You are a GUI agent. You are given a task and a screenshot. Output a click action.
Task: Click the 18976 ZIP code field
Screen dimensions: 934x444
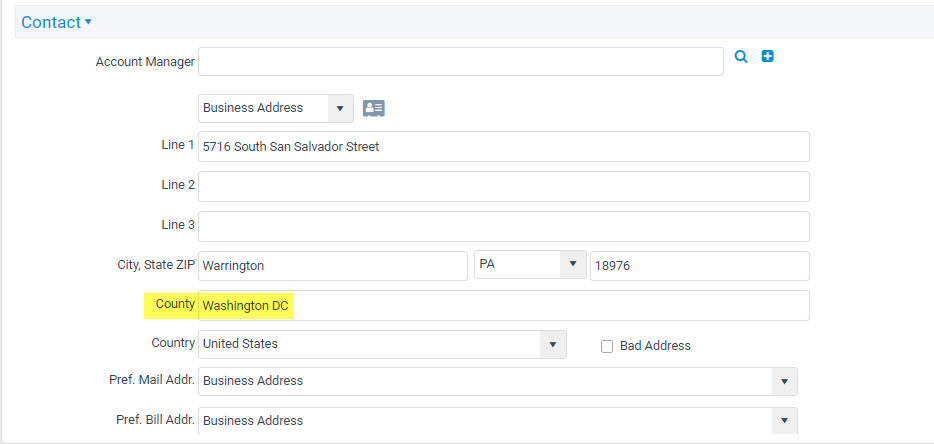[700, 266]
